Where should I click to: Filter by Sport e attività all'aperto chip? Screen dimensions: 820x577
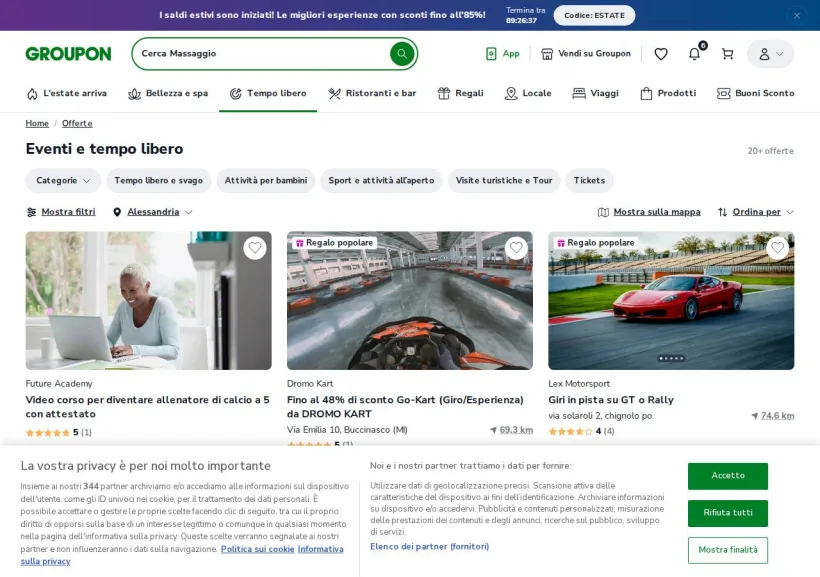coord(381,180)
